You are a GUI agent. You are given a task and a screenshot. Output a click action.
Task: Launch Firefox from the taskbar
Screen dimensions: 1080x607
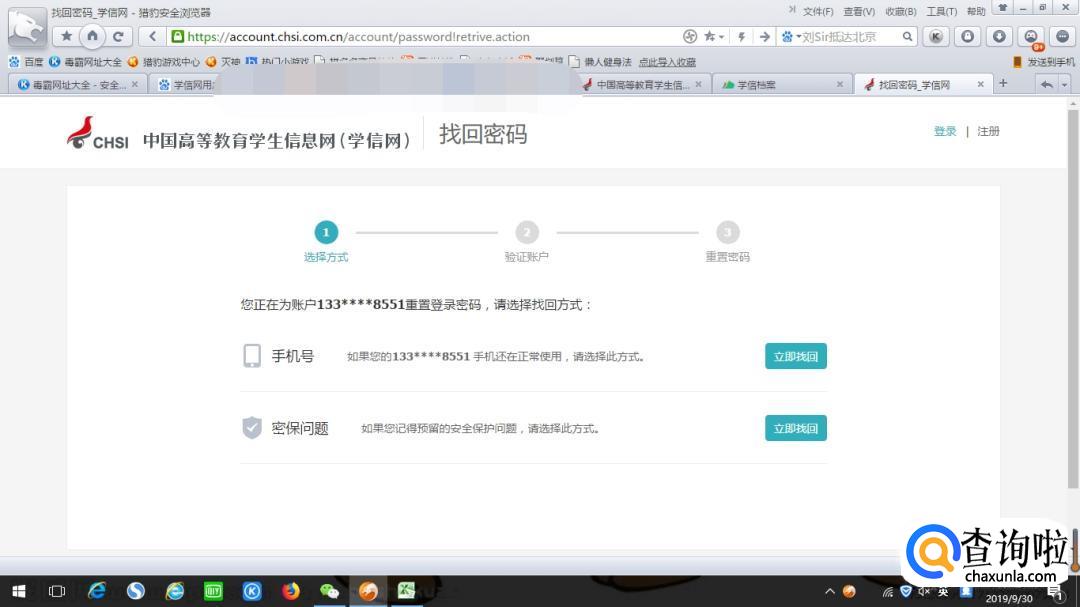[x=291, y=590]
